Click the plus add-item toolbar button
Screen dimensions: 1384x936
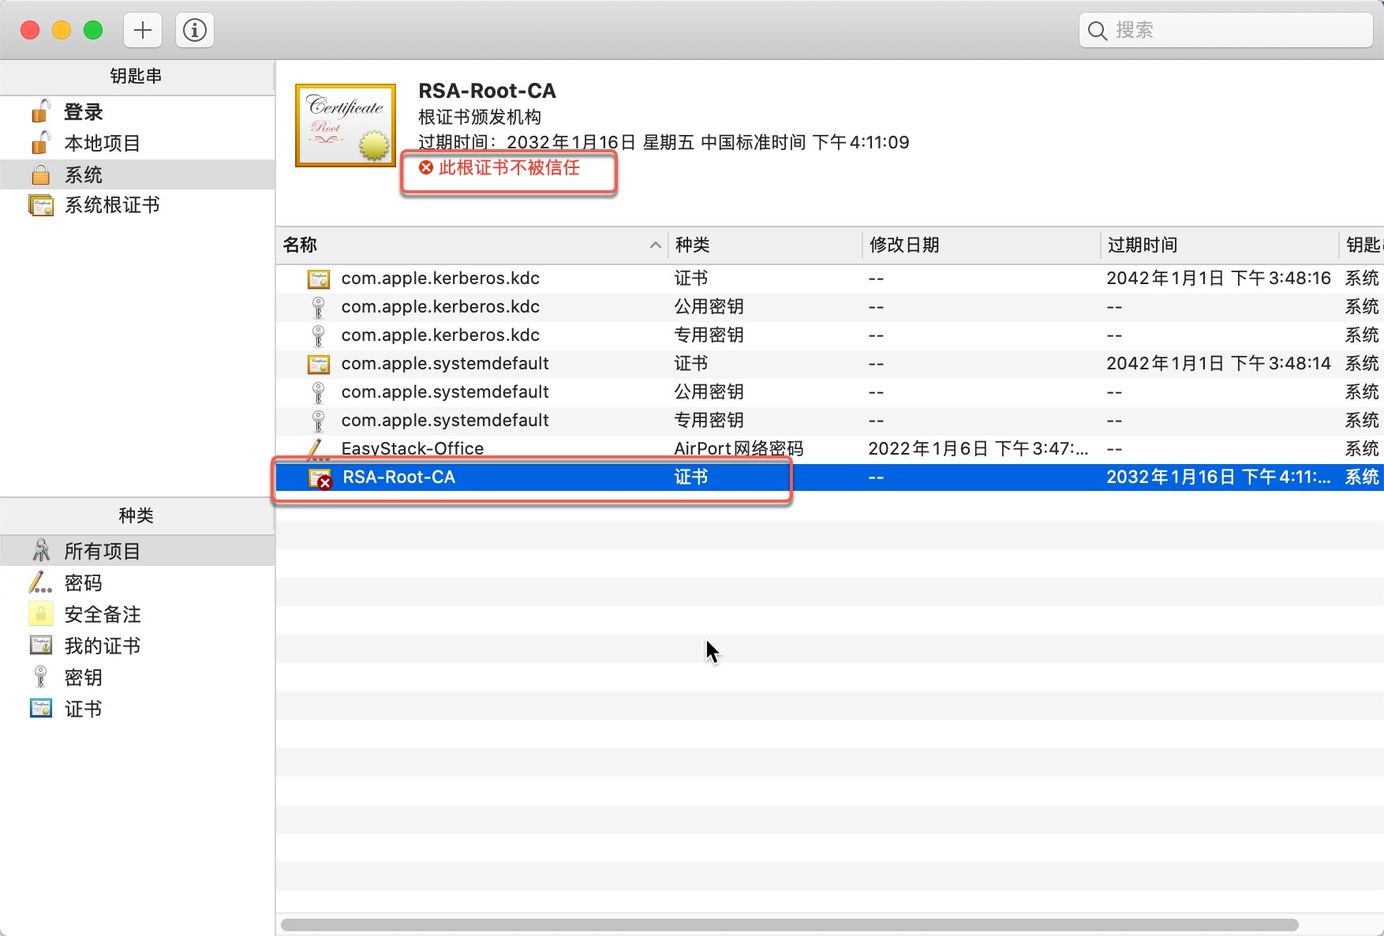(143, 30)
